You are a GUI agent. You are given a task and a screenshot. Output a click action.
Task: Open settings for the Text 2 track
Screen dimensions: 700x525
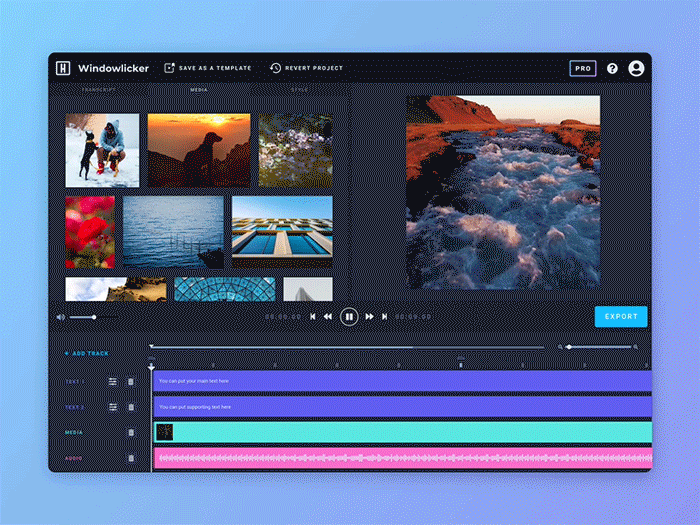(113, 407)
